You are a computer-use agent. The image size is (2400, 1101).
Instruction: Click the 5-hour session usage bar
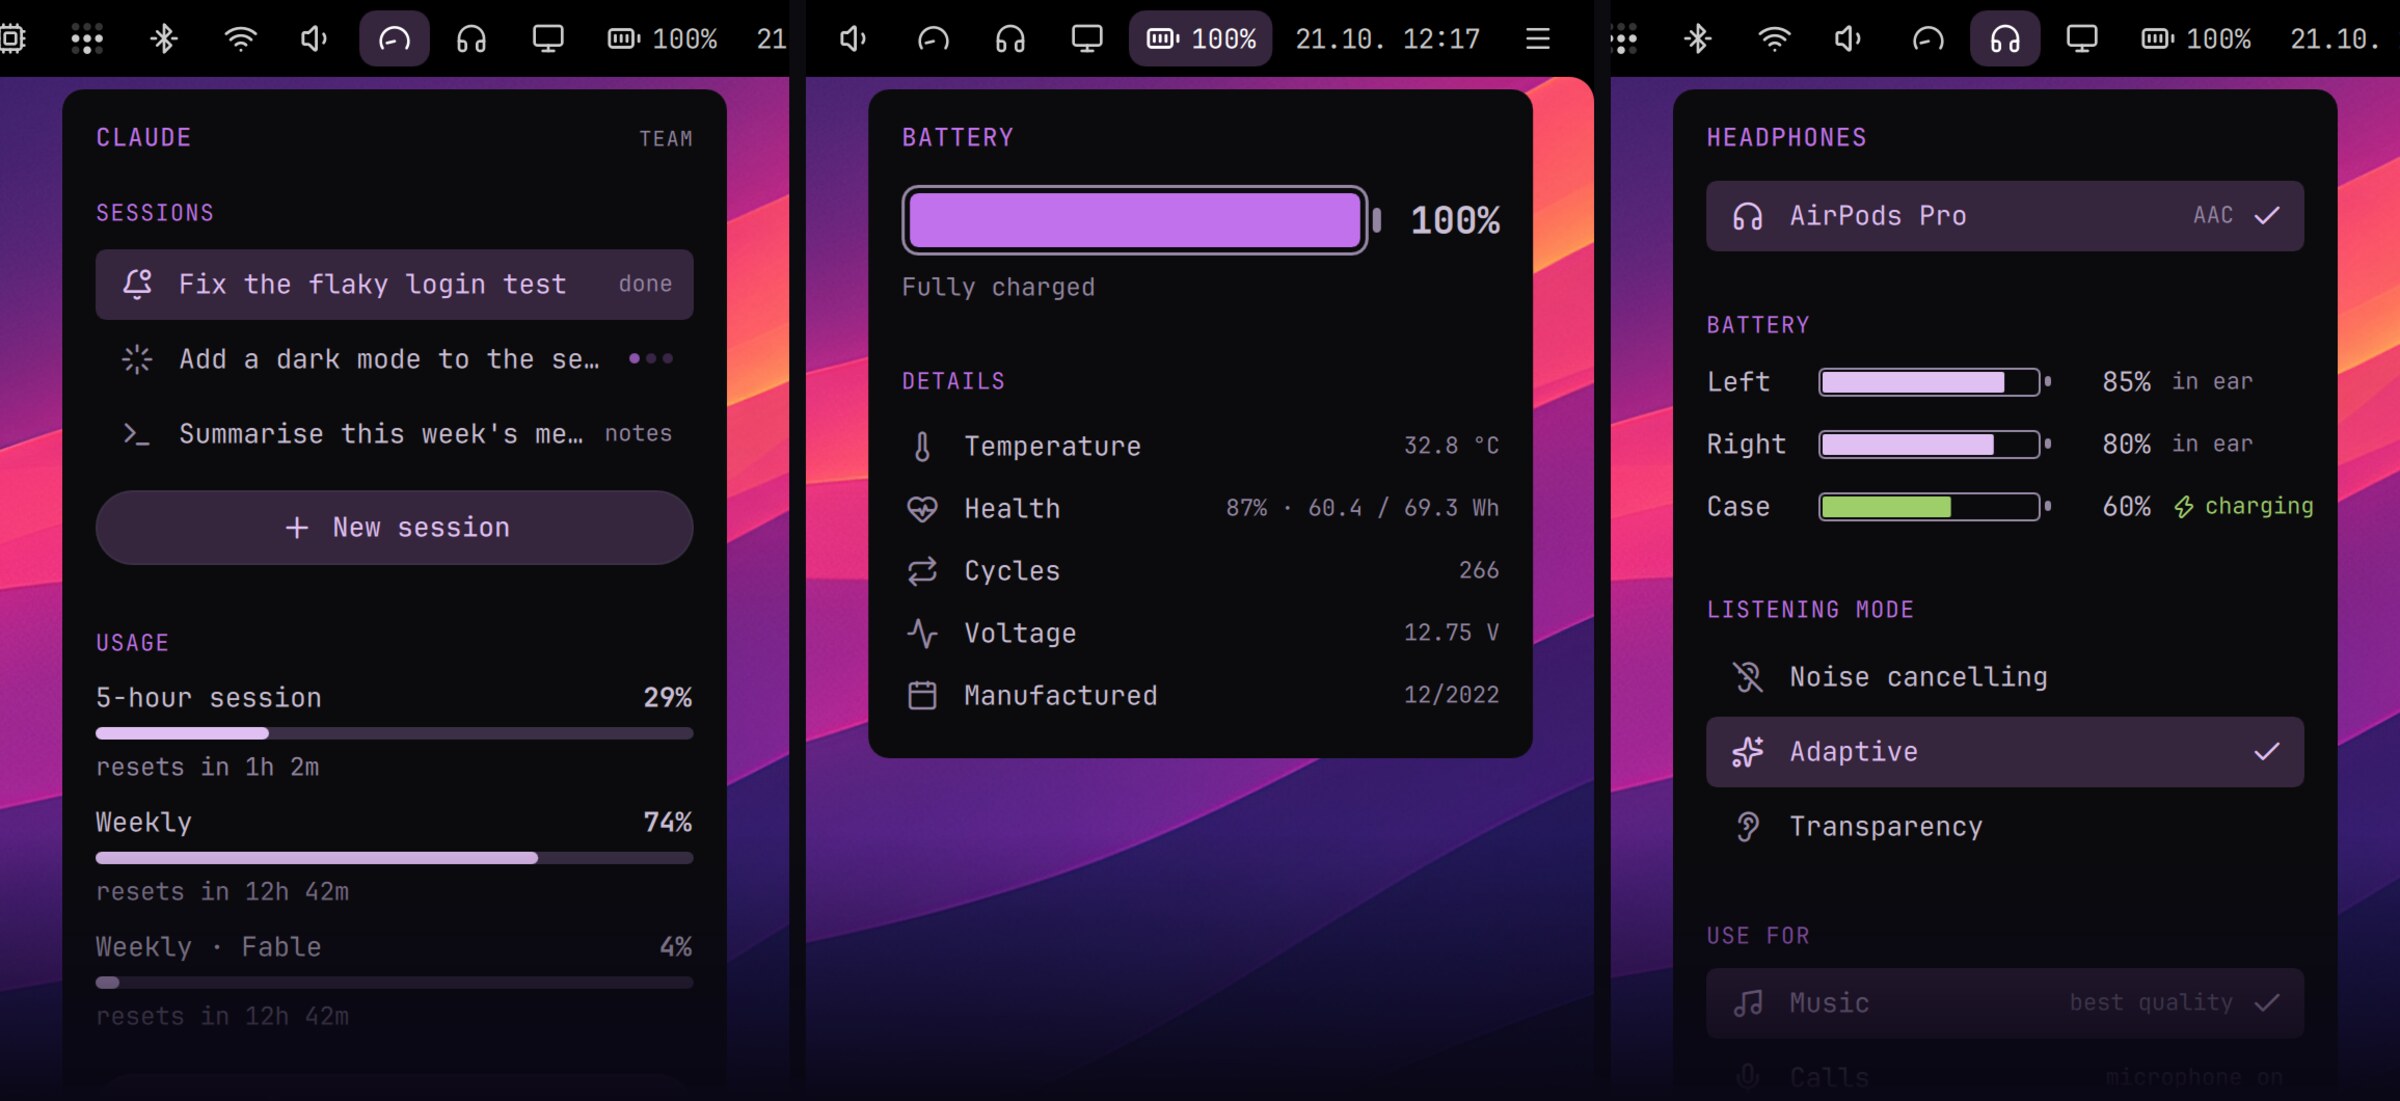pyautogui.click(x=394, y=733)
